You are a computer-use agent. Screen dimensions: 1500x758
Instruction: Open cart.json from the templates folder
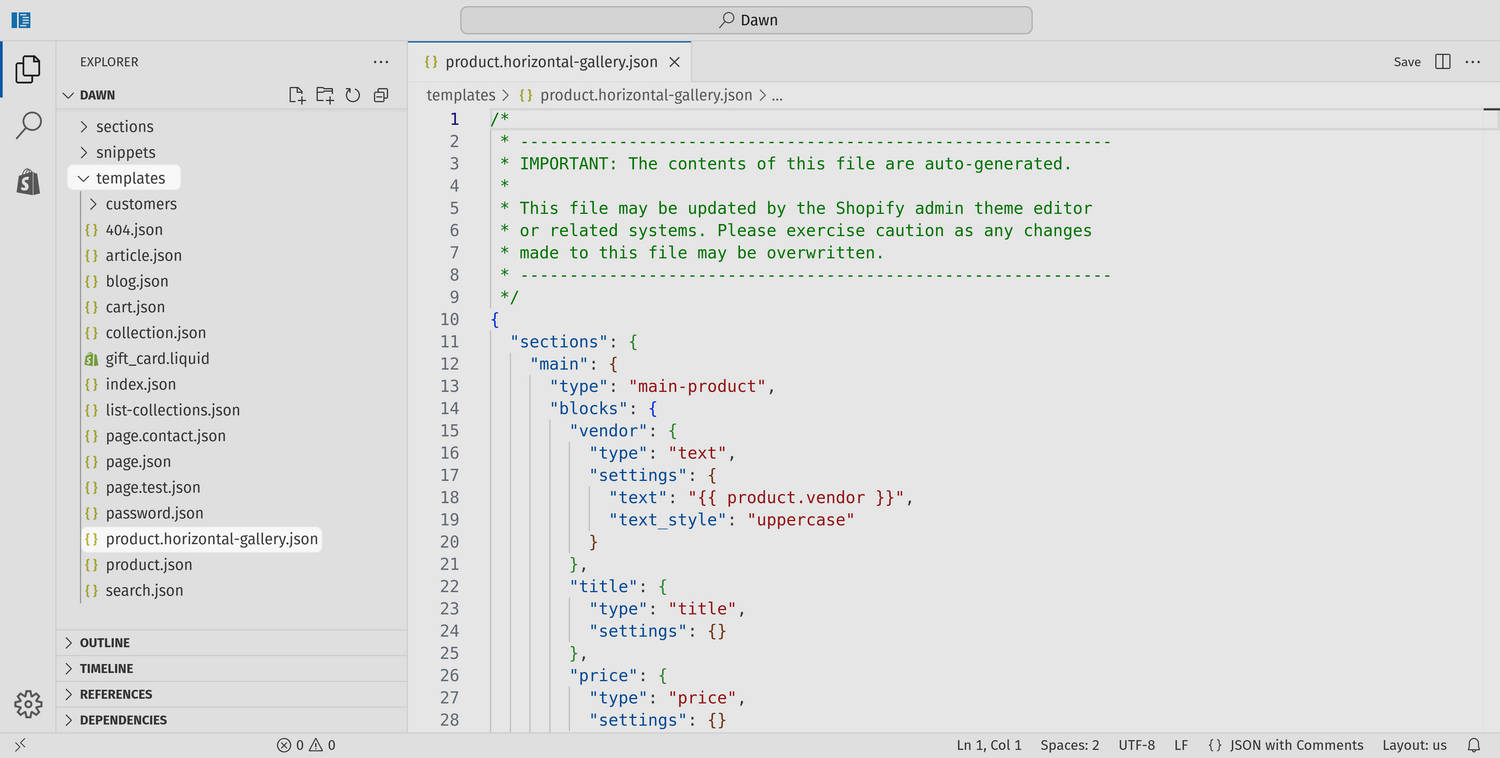coord(135,307)
